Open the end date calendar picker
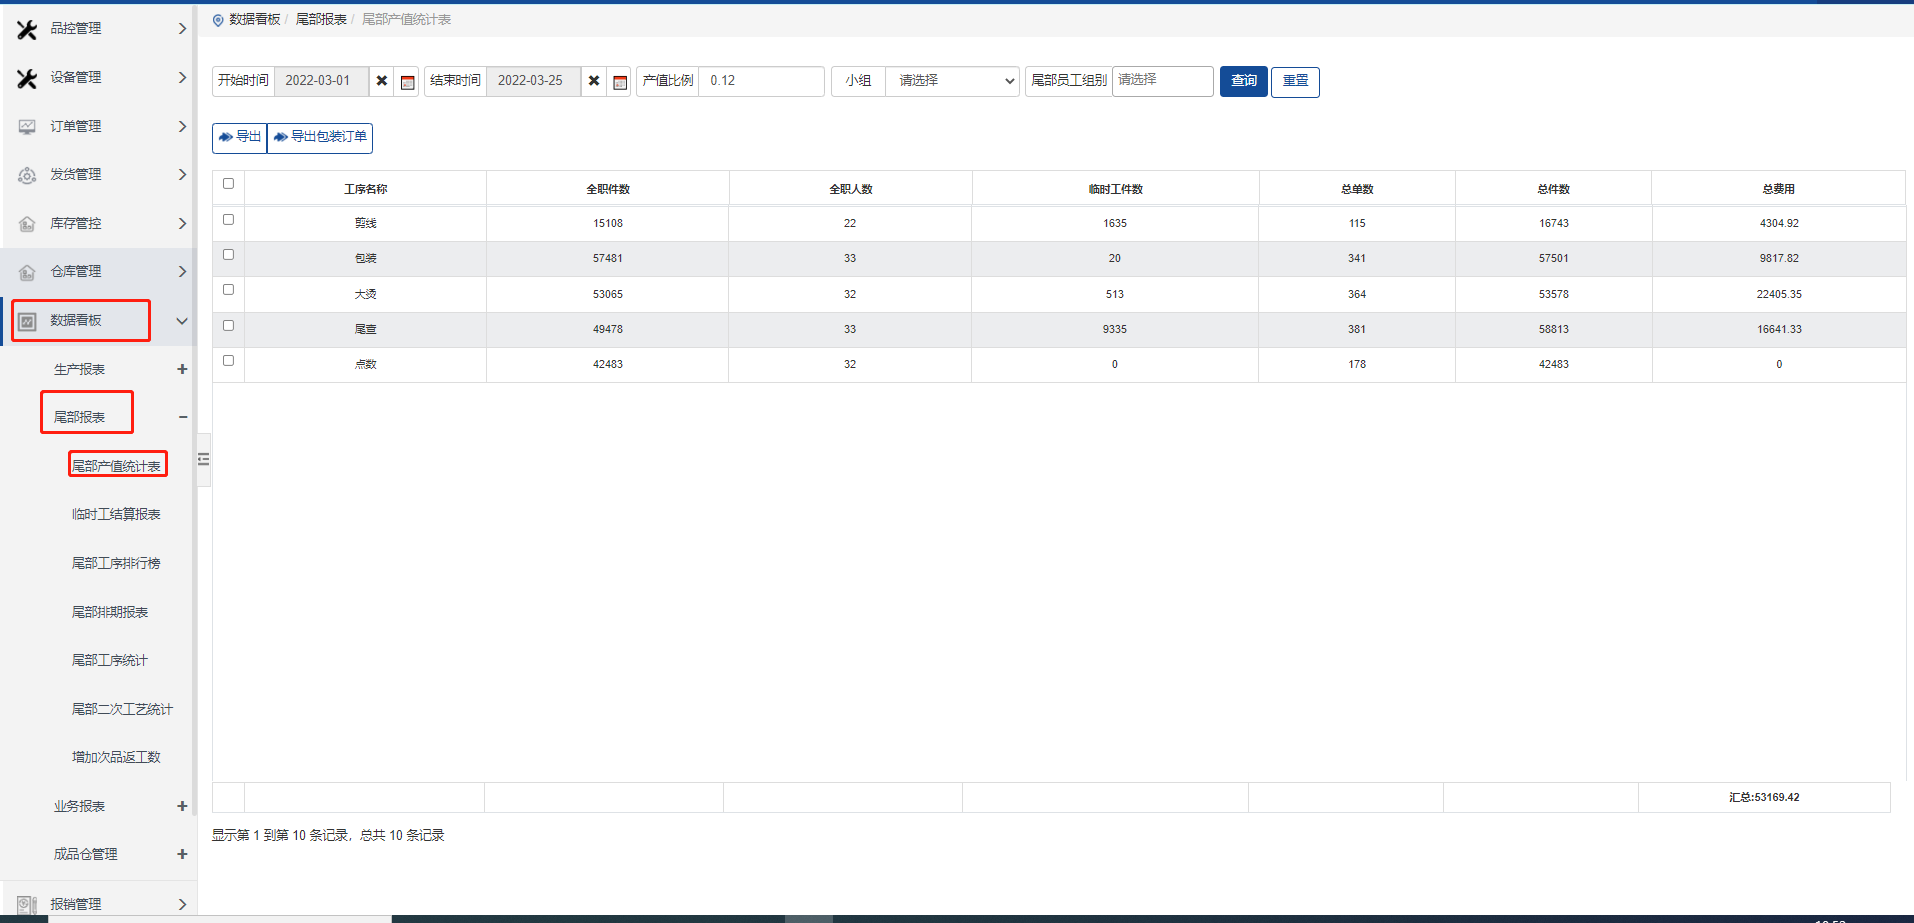The height and width of the screenshot is (923, 1914). 620,82
